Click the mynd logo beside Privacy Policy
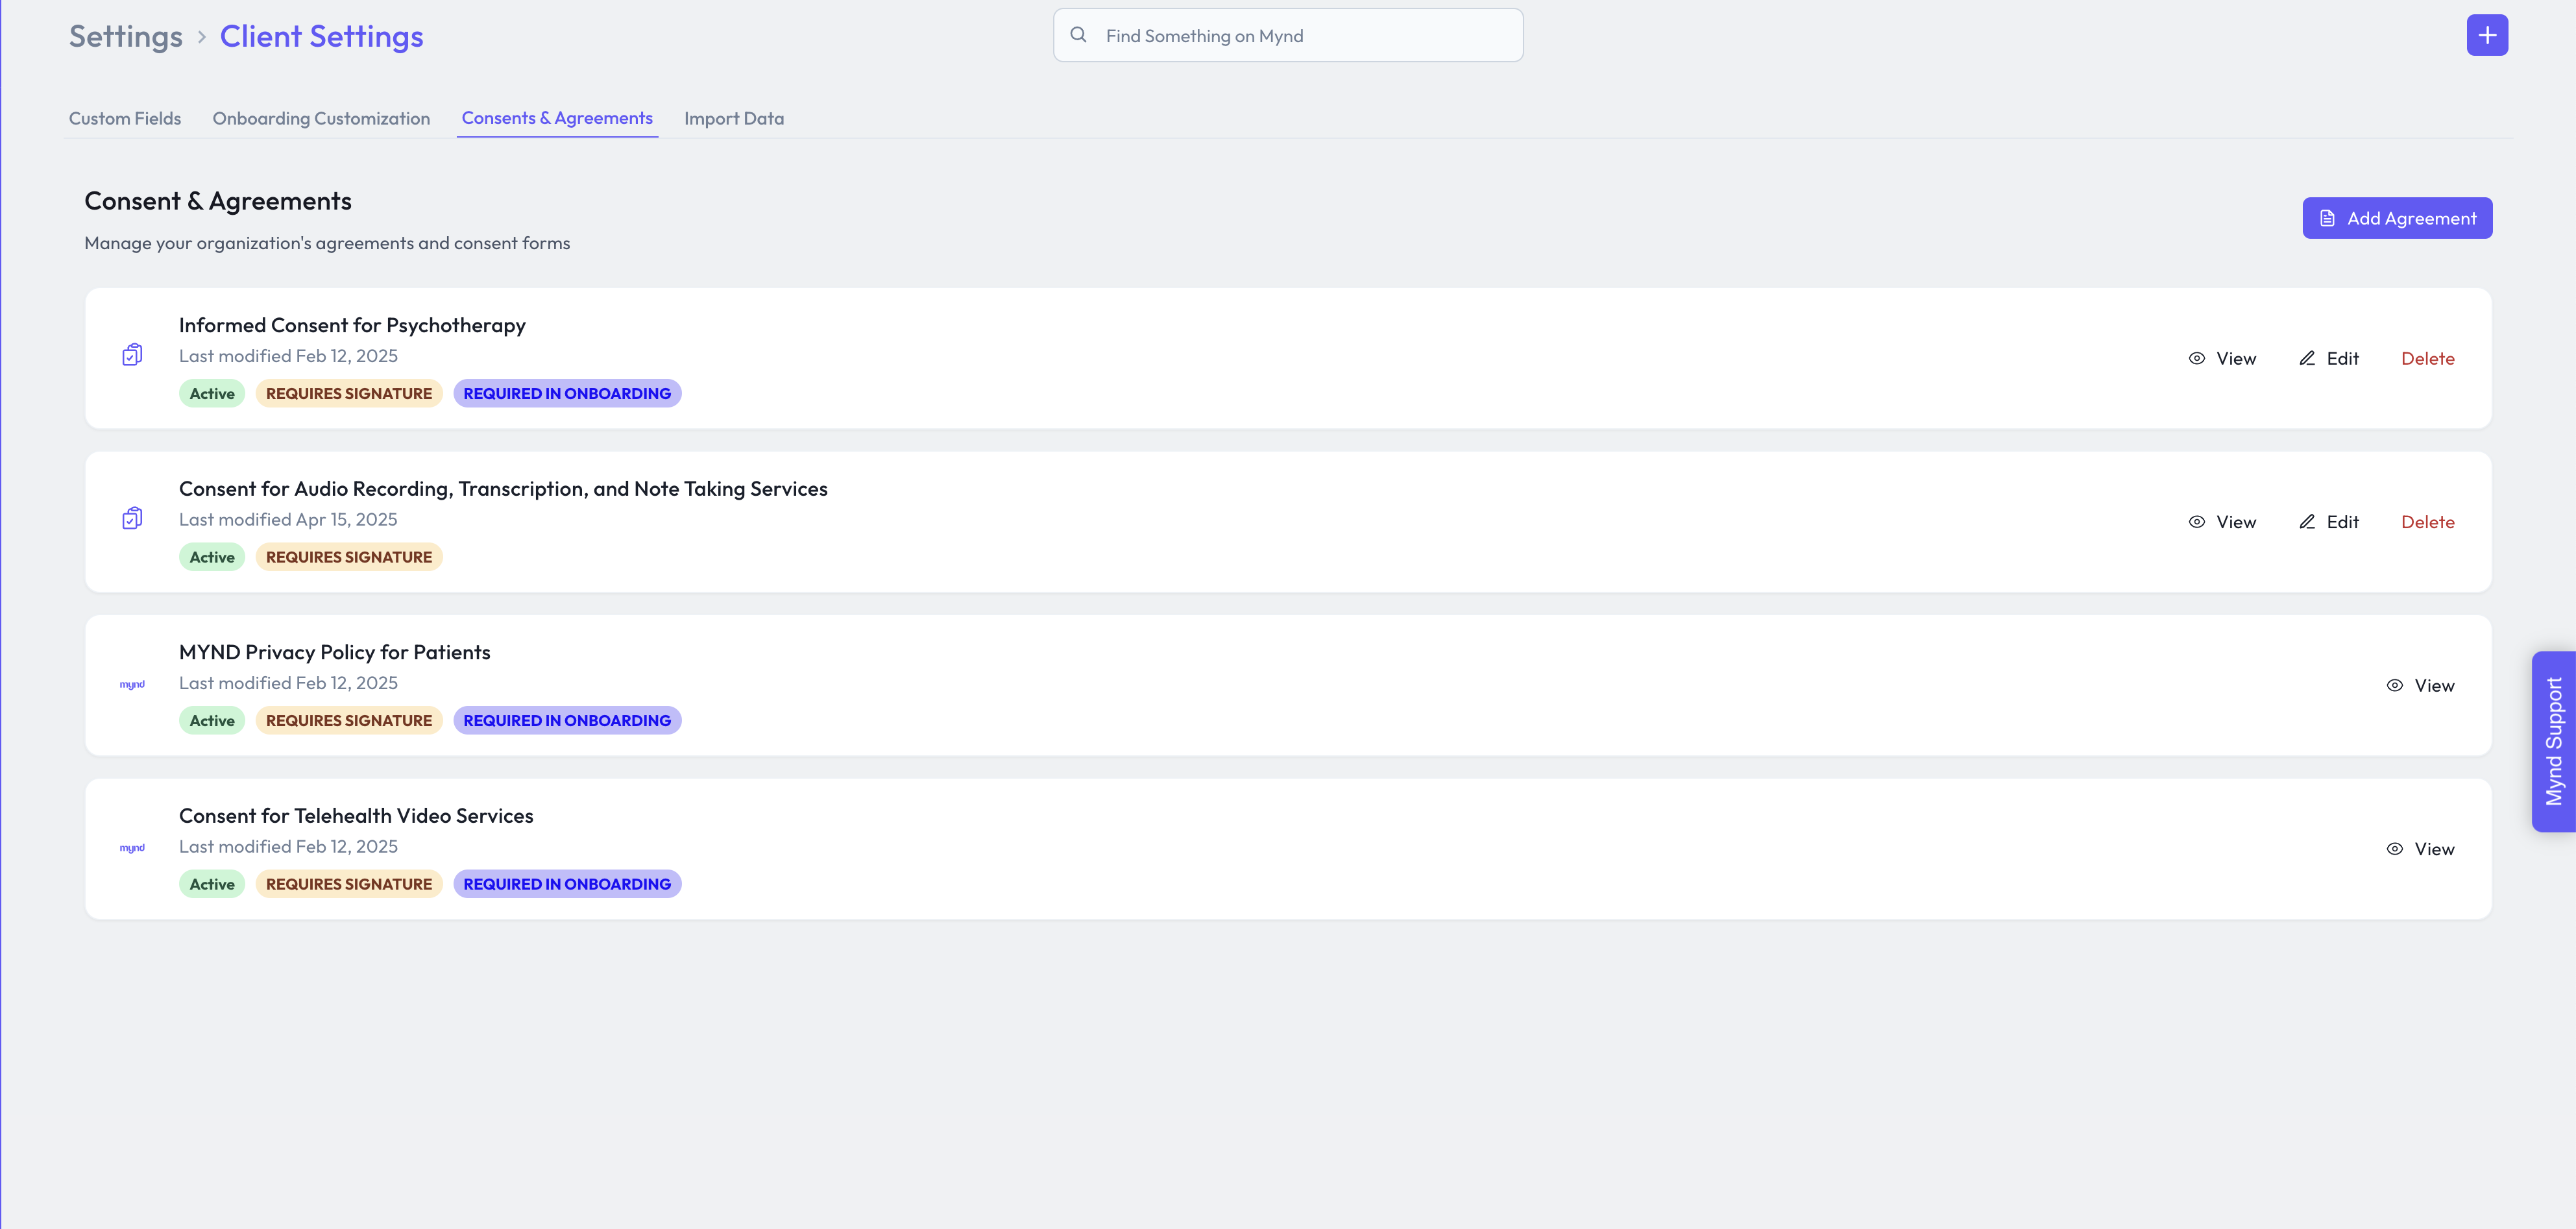This screenshot has width=2576, height=1229. (132, 685)
